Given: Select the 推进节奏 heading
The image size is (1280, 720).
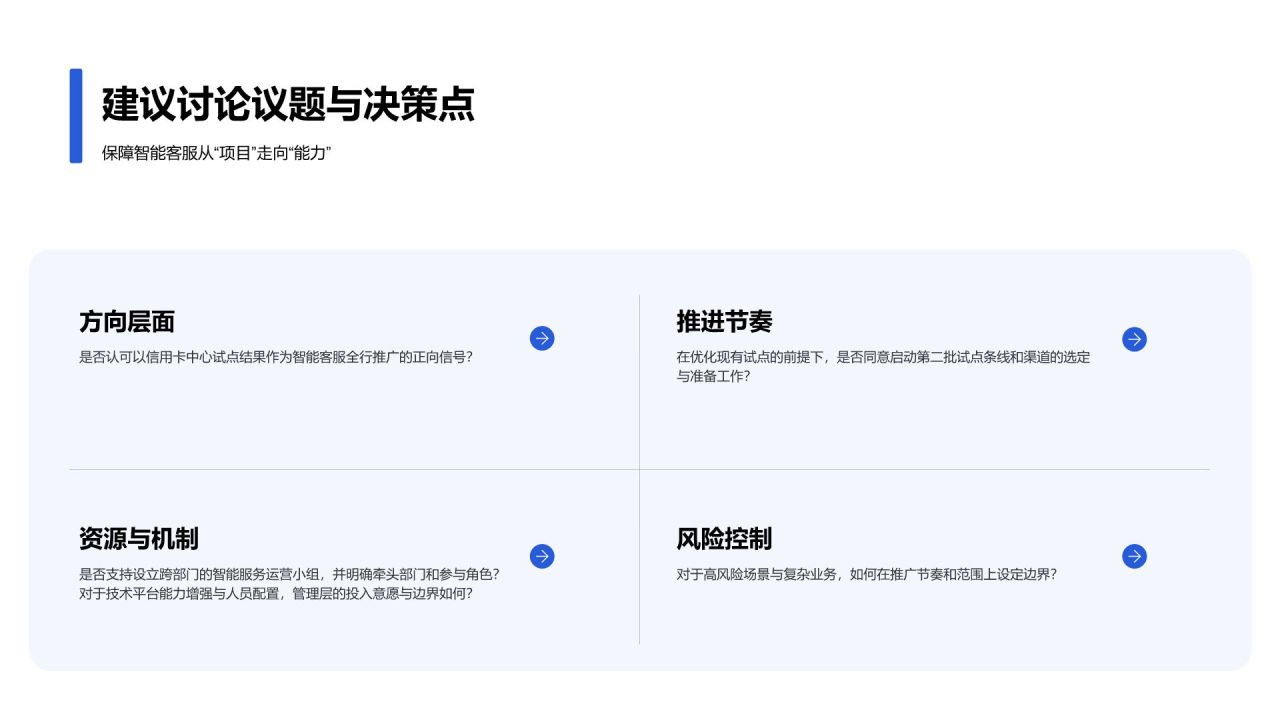Looking at the screenshot, I should (724, 322).
